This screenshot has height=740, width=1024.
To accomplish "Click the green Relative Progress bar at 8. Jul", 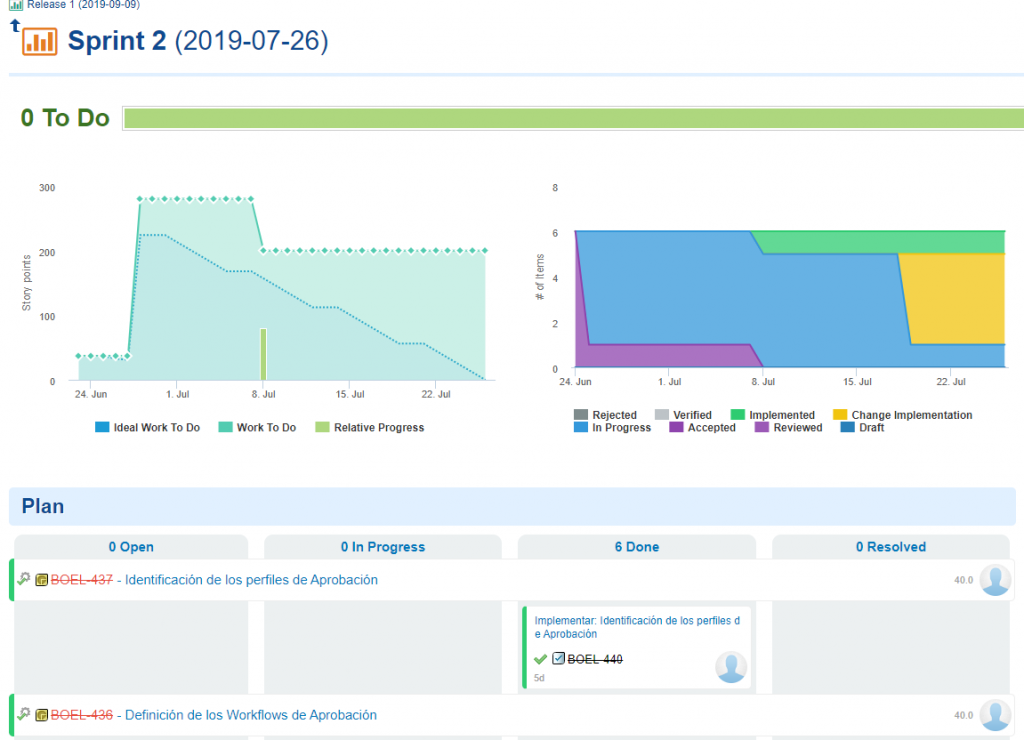I will pos(263,354).
